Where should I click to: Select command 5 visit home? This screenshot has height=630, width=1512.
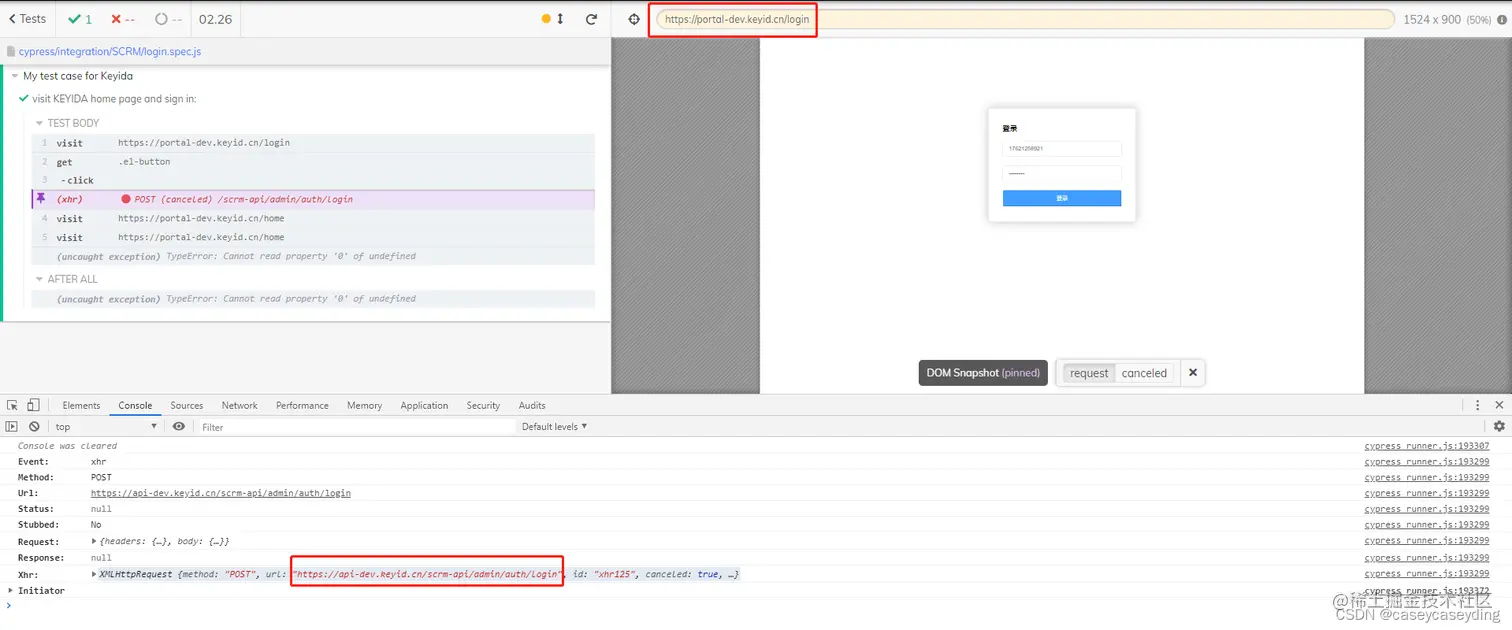point(313,238)
